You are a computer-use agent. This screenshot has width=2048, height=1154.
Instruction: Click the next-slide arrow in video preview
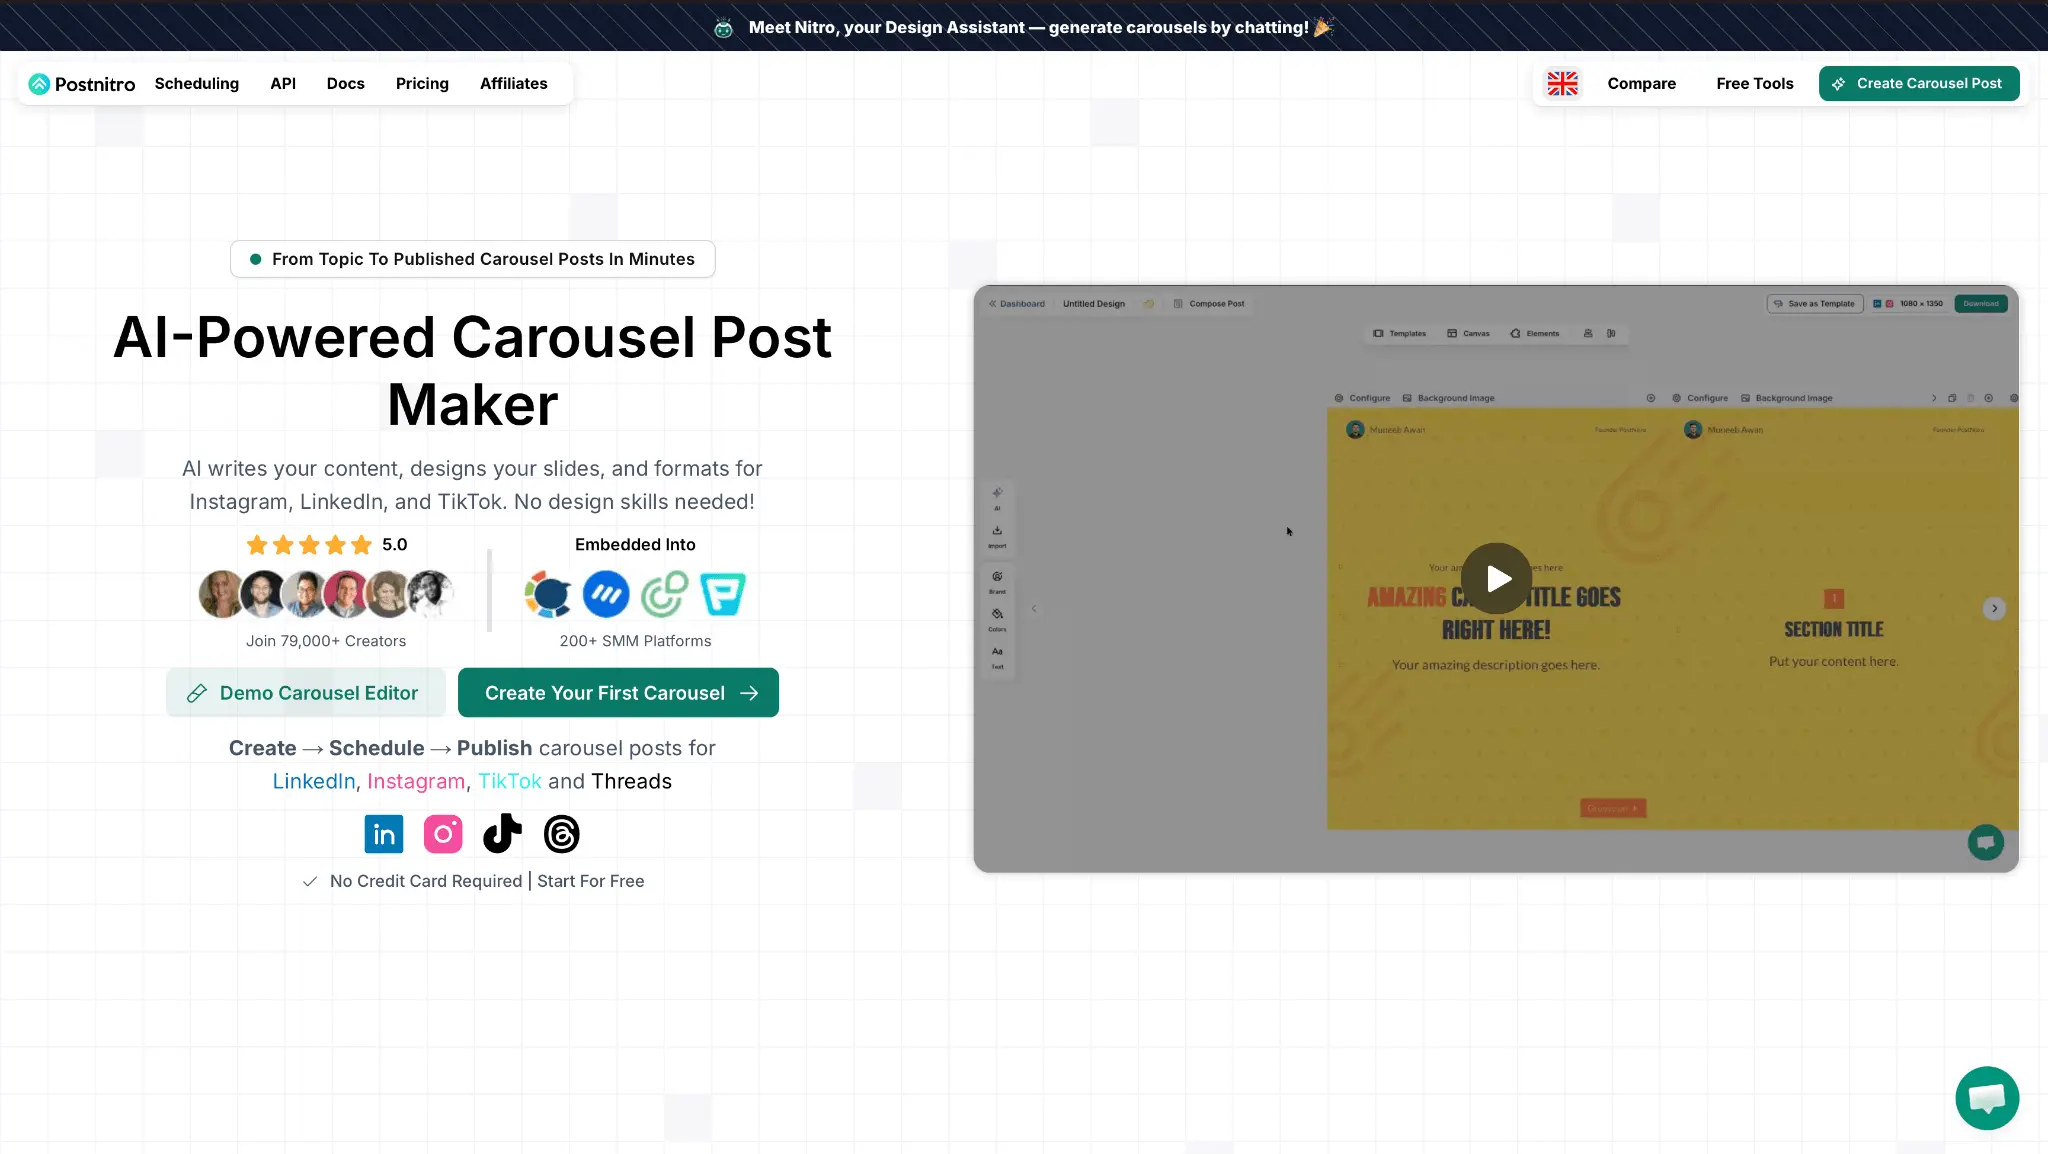1994,609
